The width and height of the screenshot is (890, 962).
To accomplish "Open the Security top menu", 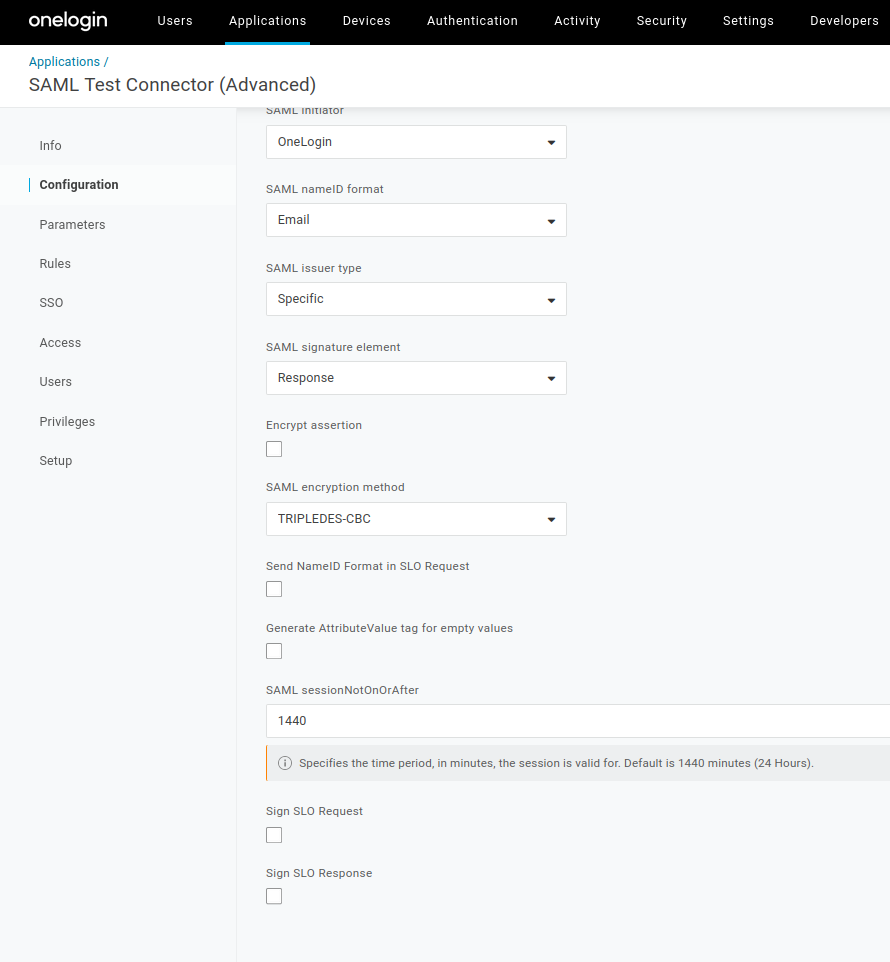I will [x=661, y=21].
